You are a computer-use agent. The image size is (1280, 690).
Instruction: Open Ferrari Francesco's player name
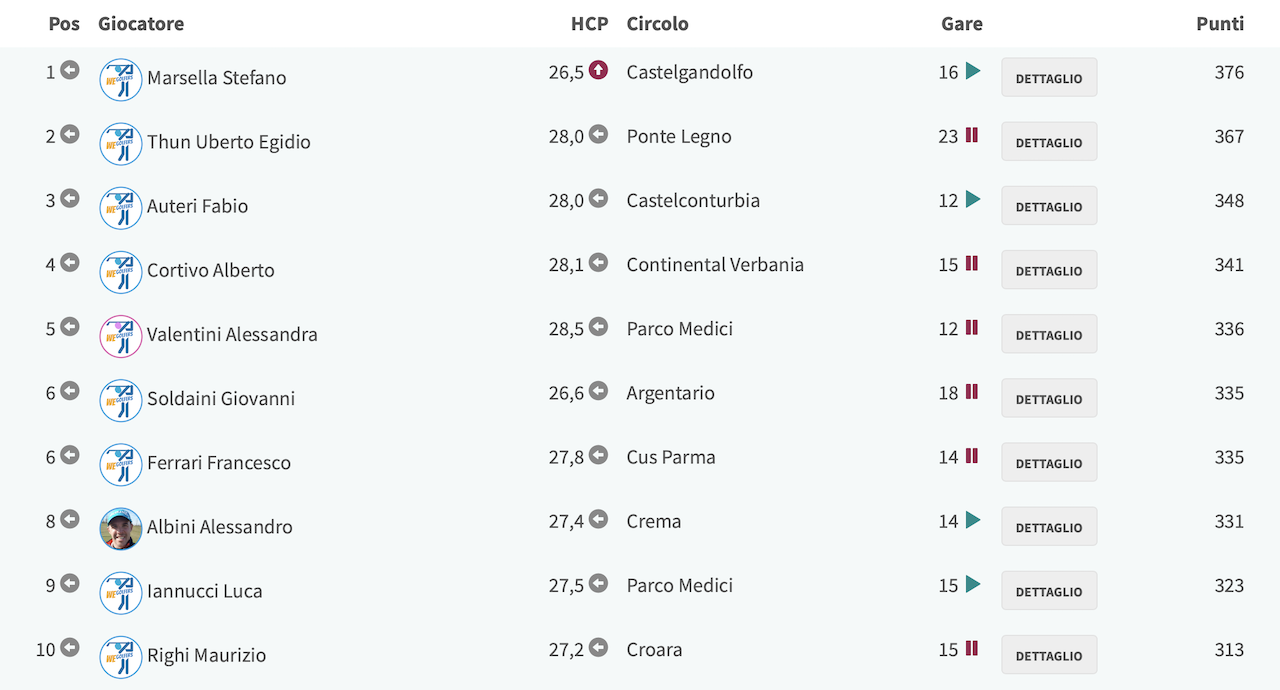pos(219,463)
